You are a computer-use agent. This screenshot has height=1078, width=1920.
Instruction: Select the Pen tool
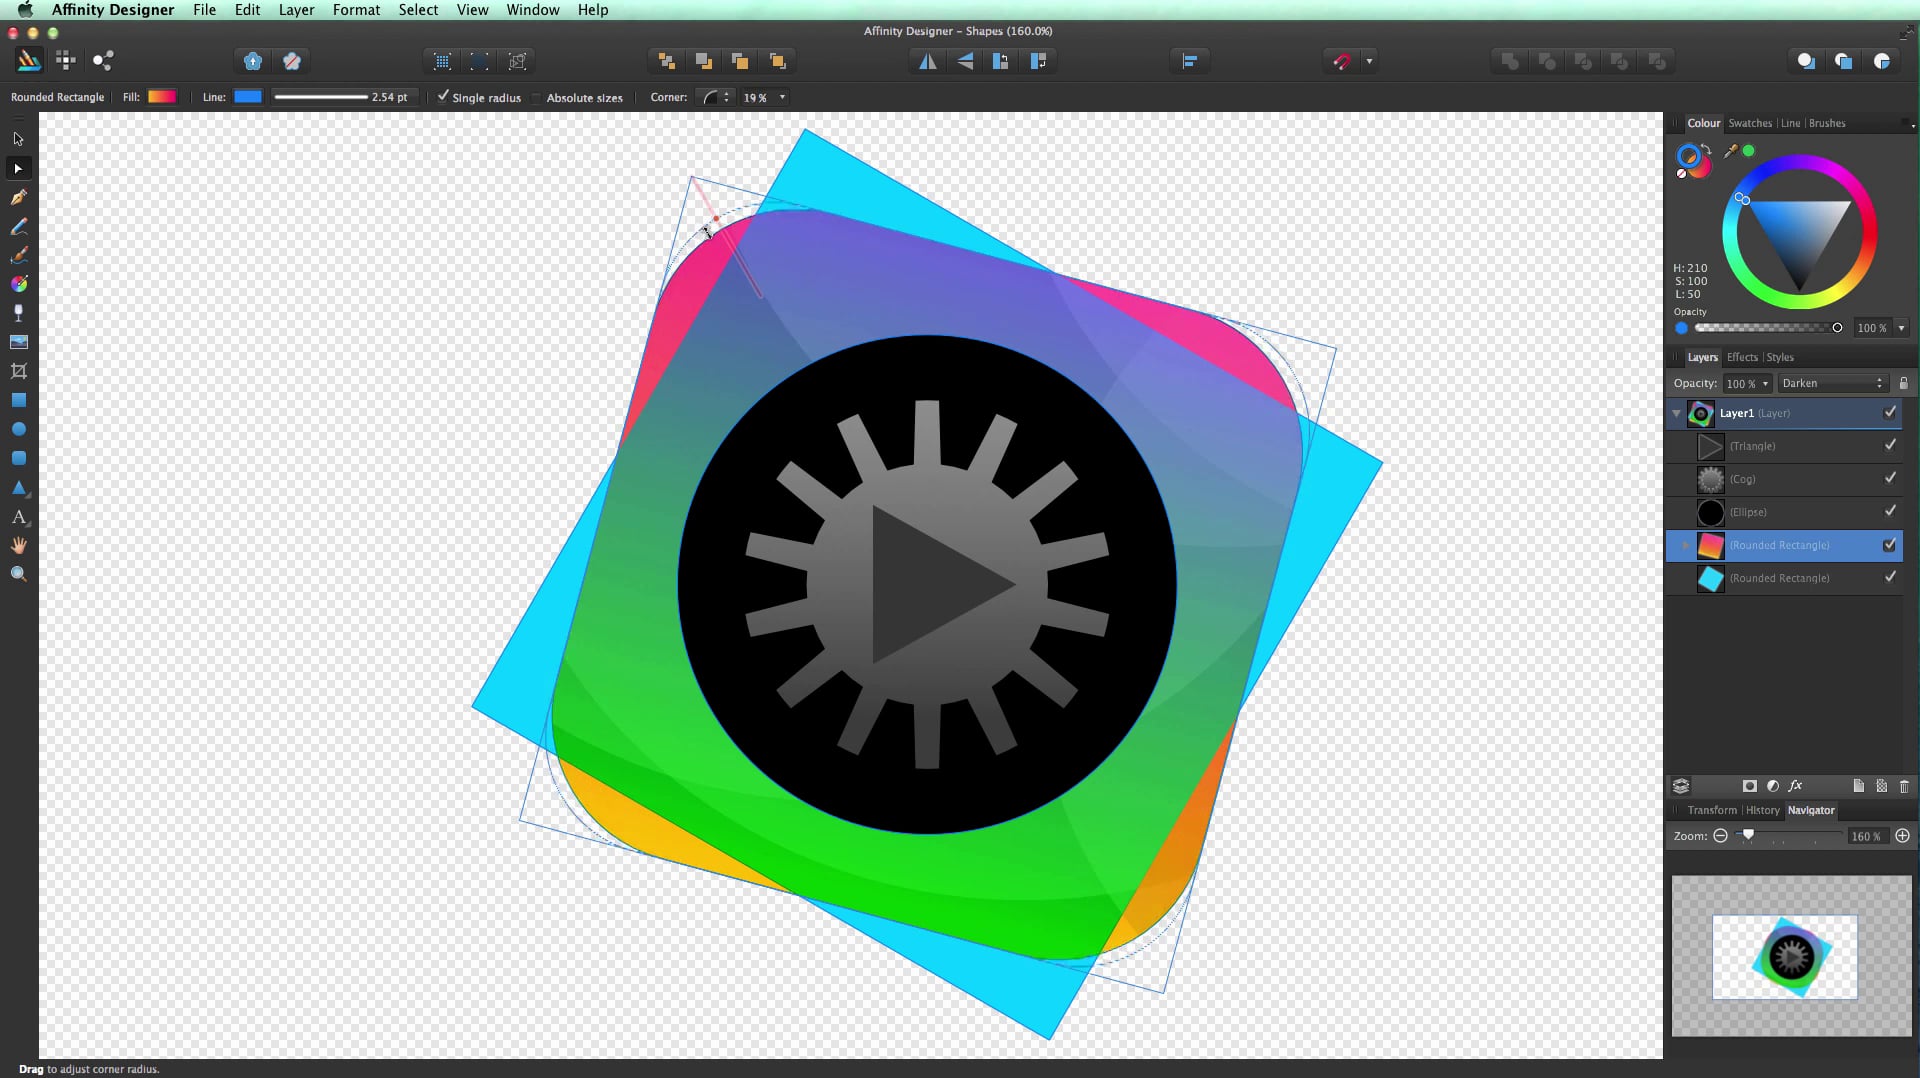pyautogui.click(x=18, y=197)
